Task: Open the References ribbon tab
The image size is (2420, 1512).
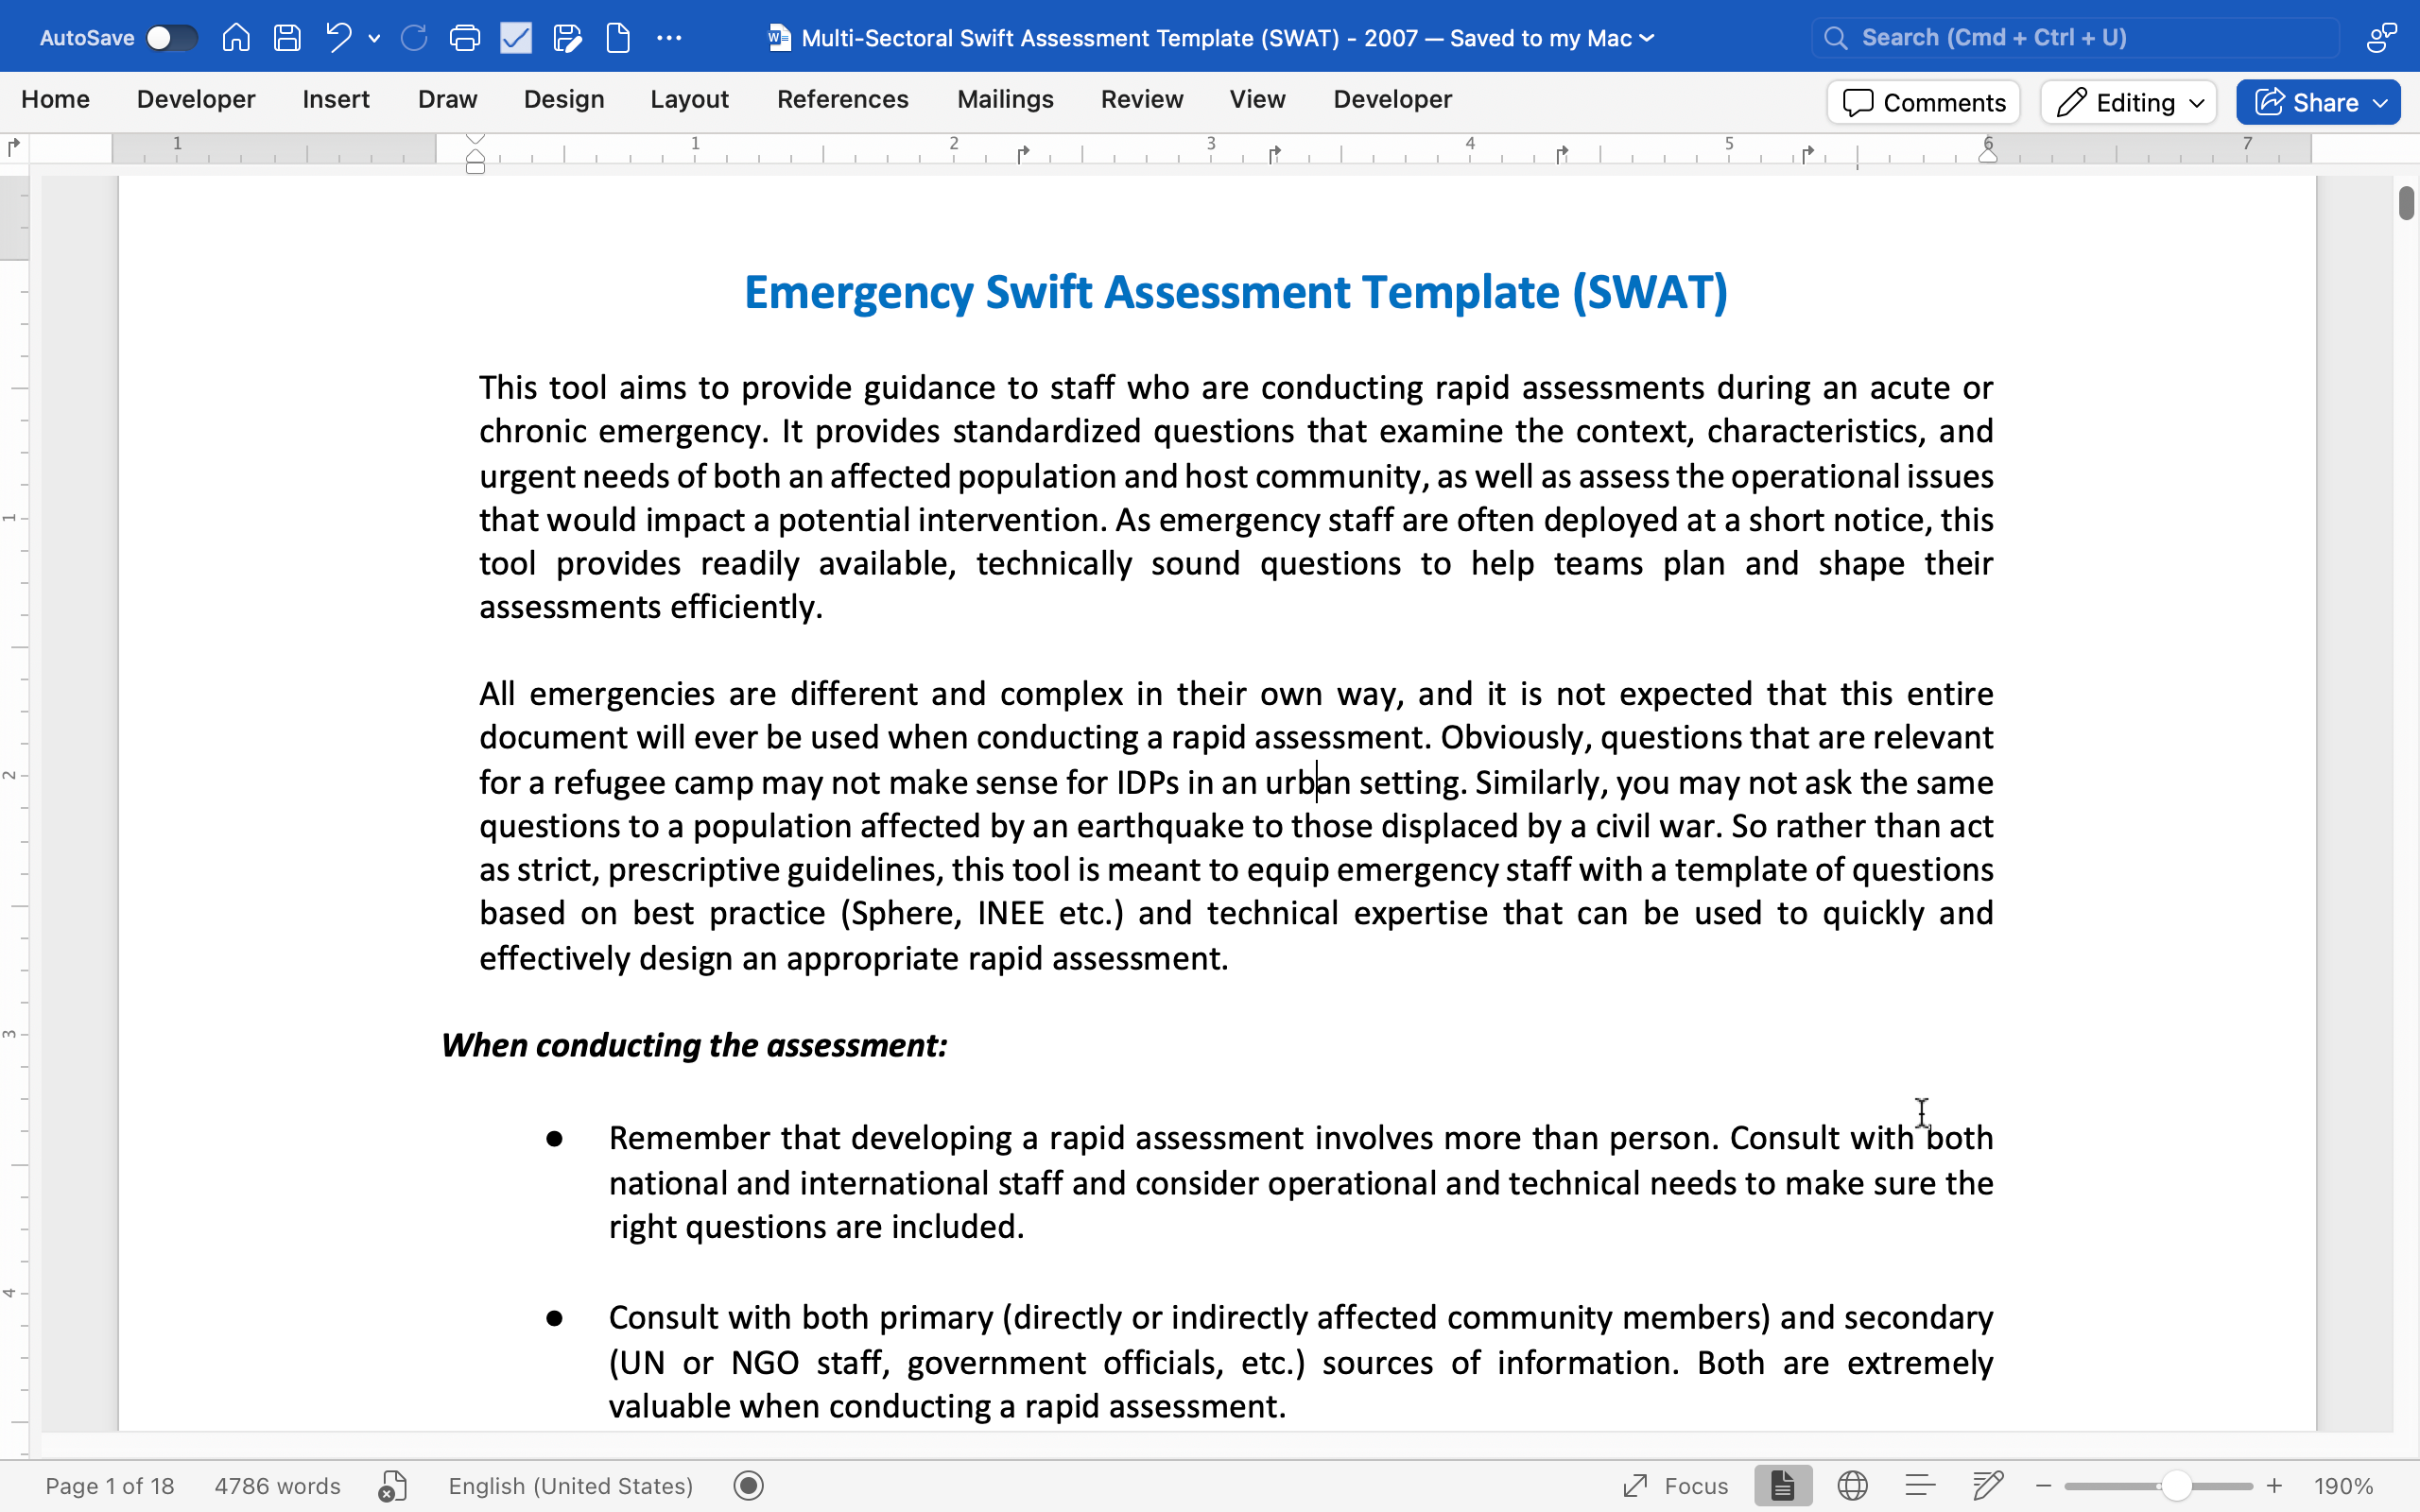Action: tap(842, 99)
